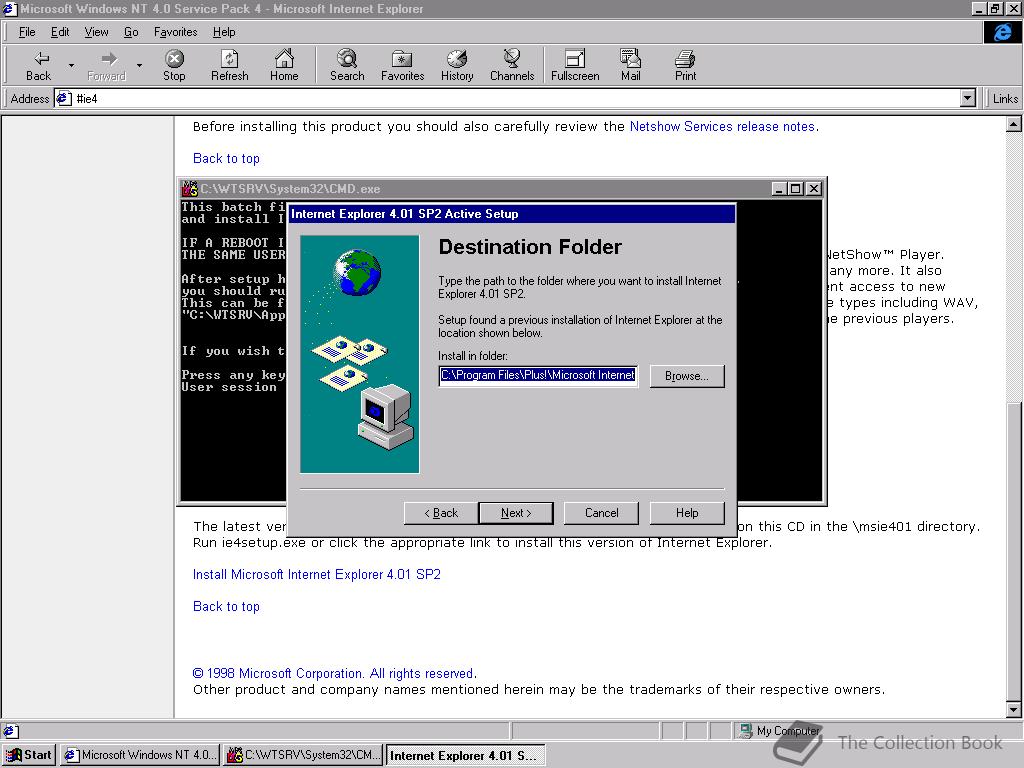Image resolution: width=1024 pixels, height=768 pixels.
Task: Cancel the Internet Explorer setup
Action: coord(601,513)
